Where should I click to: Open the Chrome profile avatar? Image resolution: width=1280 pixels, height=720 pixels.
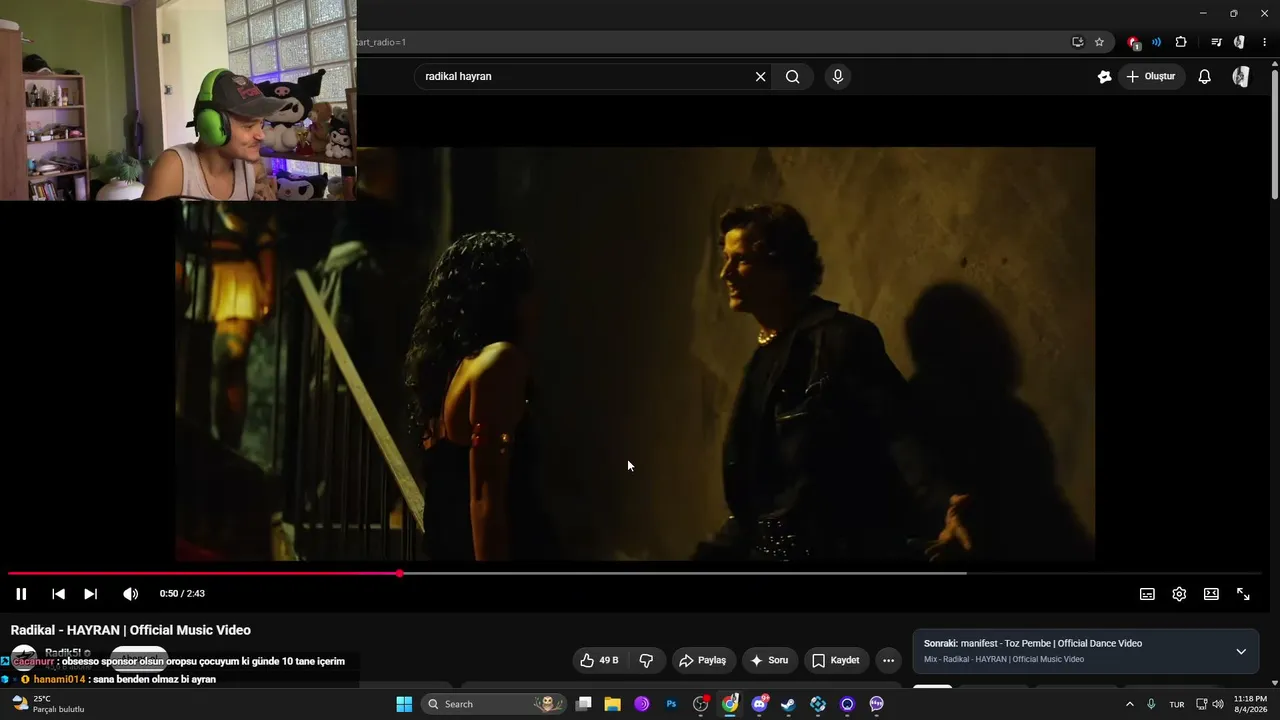click(1240, 42)
